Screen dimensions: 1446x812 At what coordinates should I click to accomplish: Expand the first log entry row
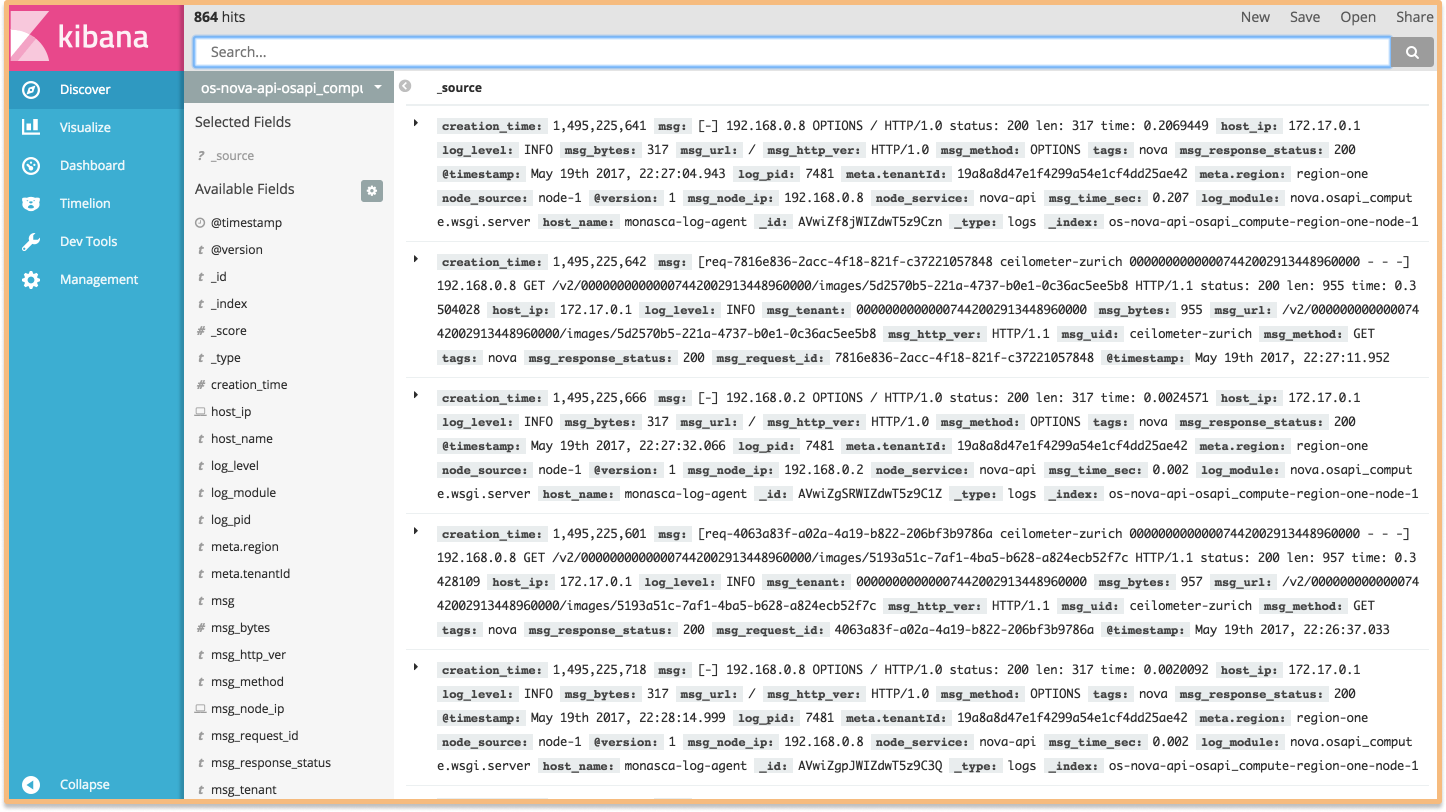(x=416, y=123)
